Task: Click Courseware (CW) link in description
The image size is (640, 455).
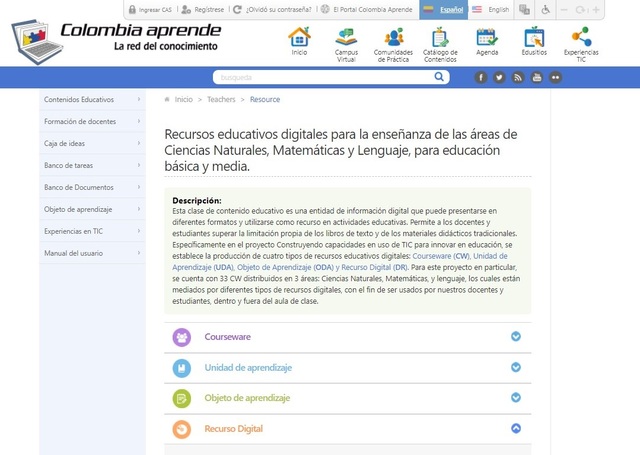Action: pyautogui.click(x=441, y=256)
